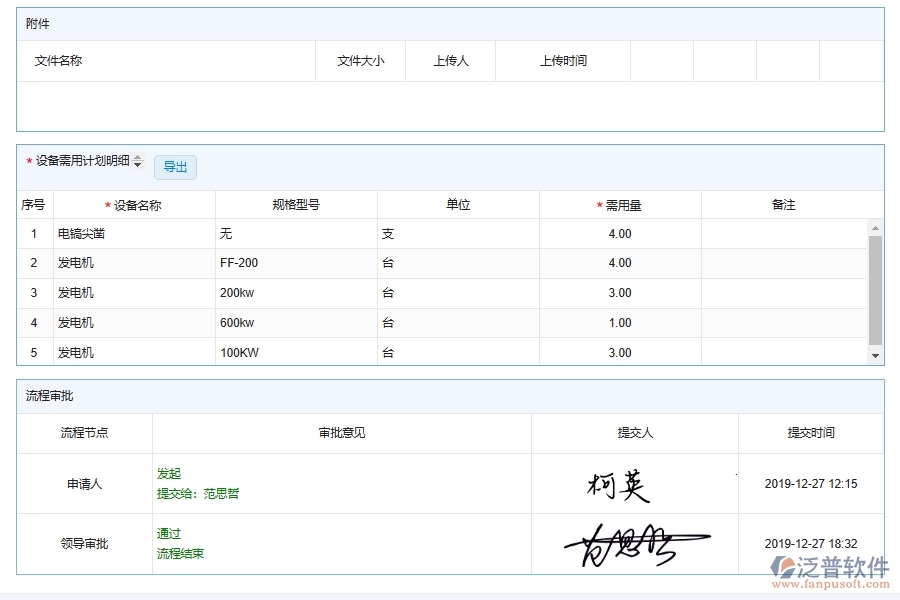The height and width of the screenshot is (600, 900).
Task: Sort by the 设备名称 column header
Action: coord(140,204)
